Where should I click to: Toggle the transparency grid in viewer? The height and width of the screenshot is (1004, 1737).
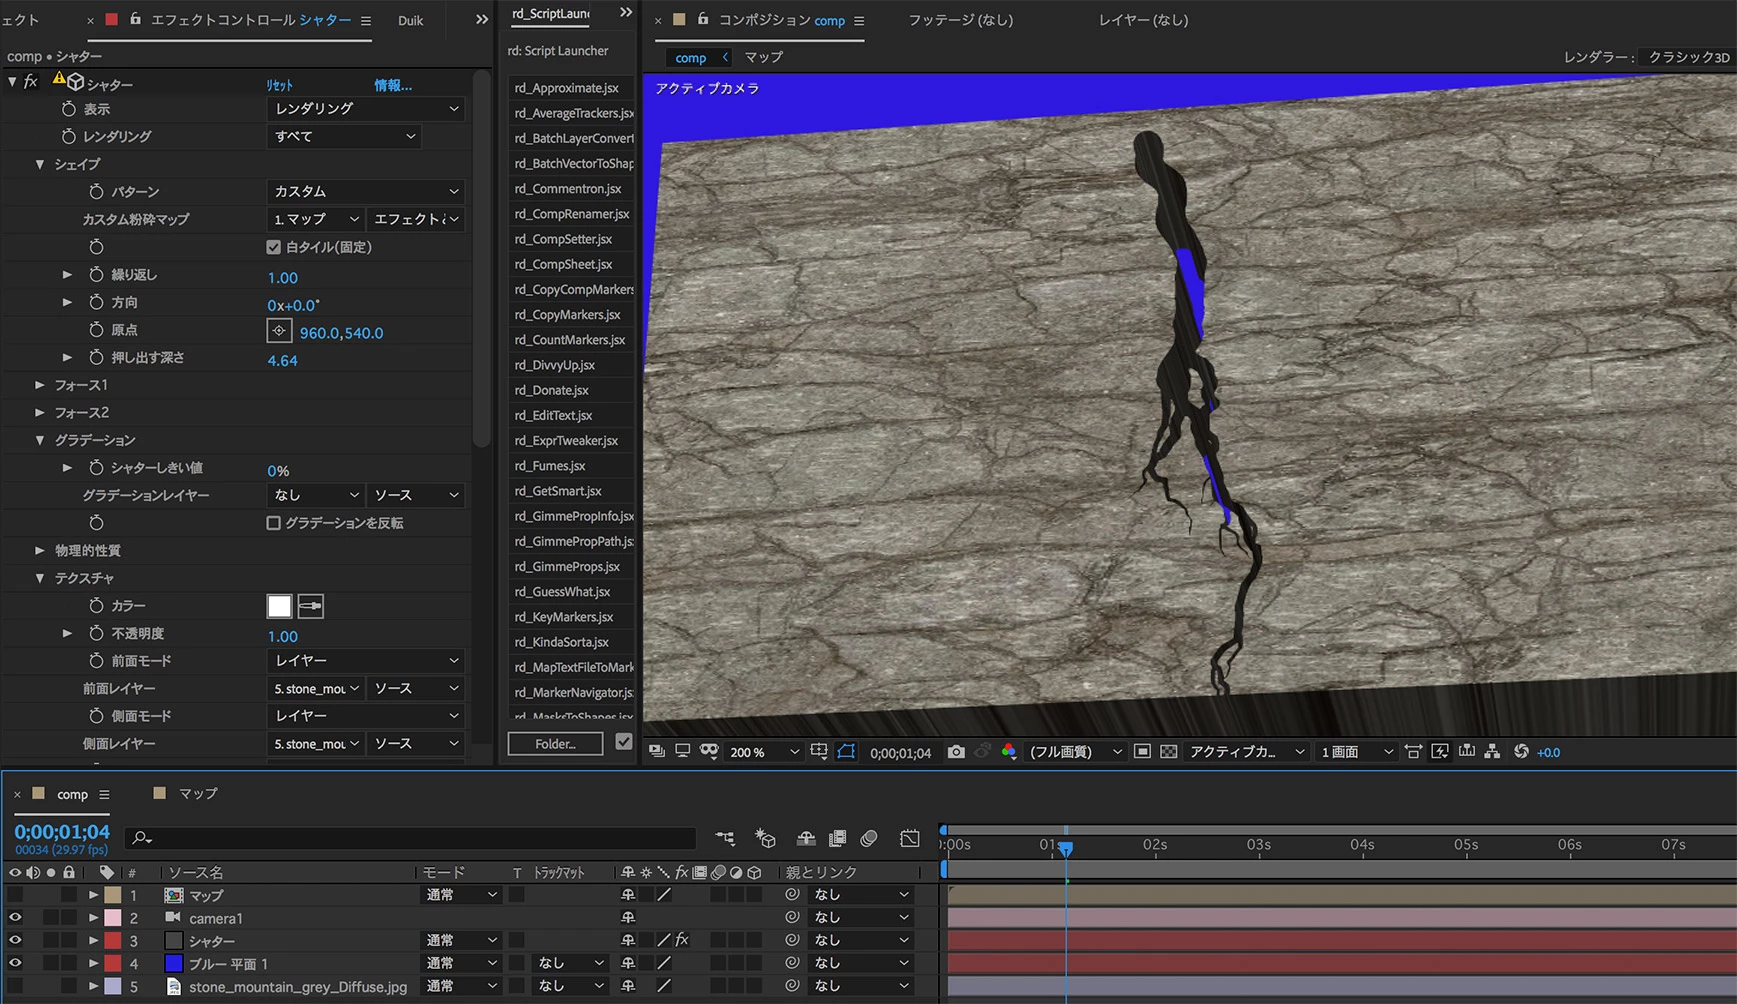point(1168,752)
